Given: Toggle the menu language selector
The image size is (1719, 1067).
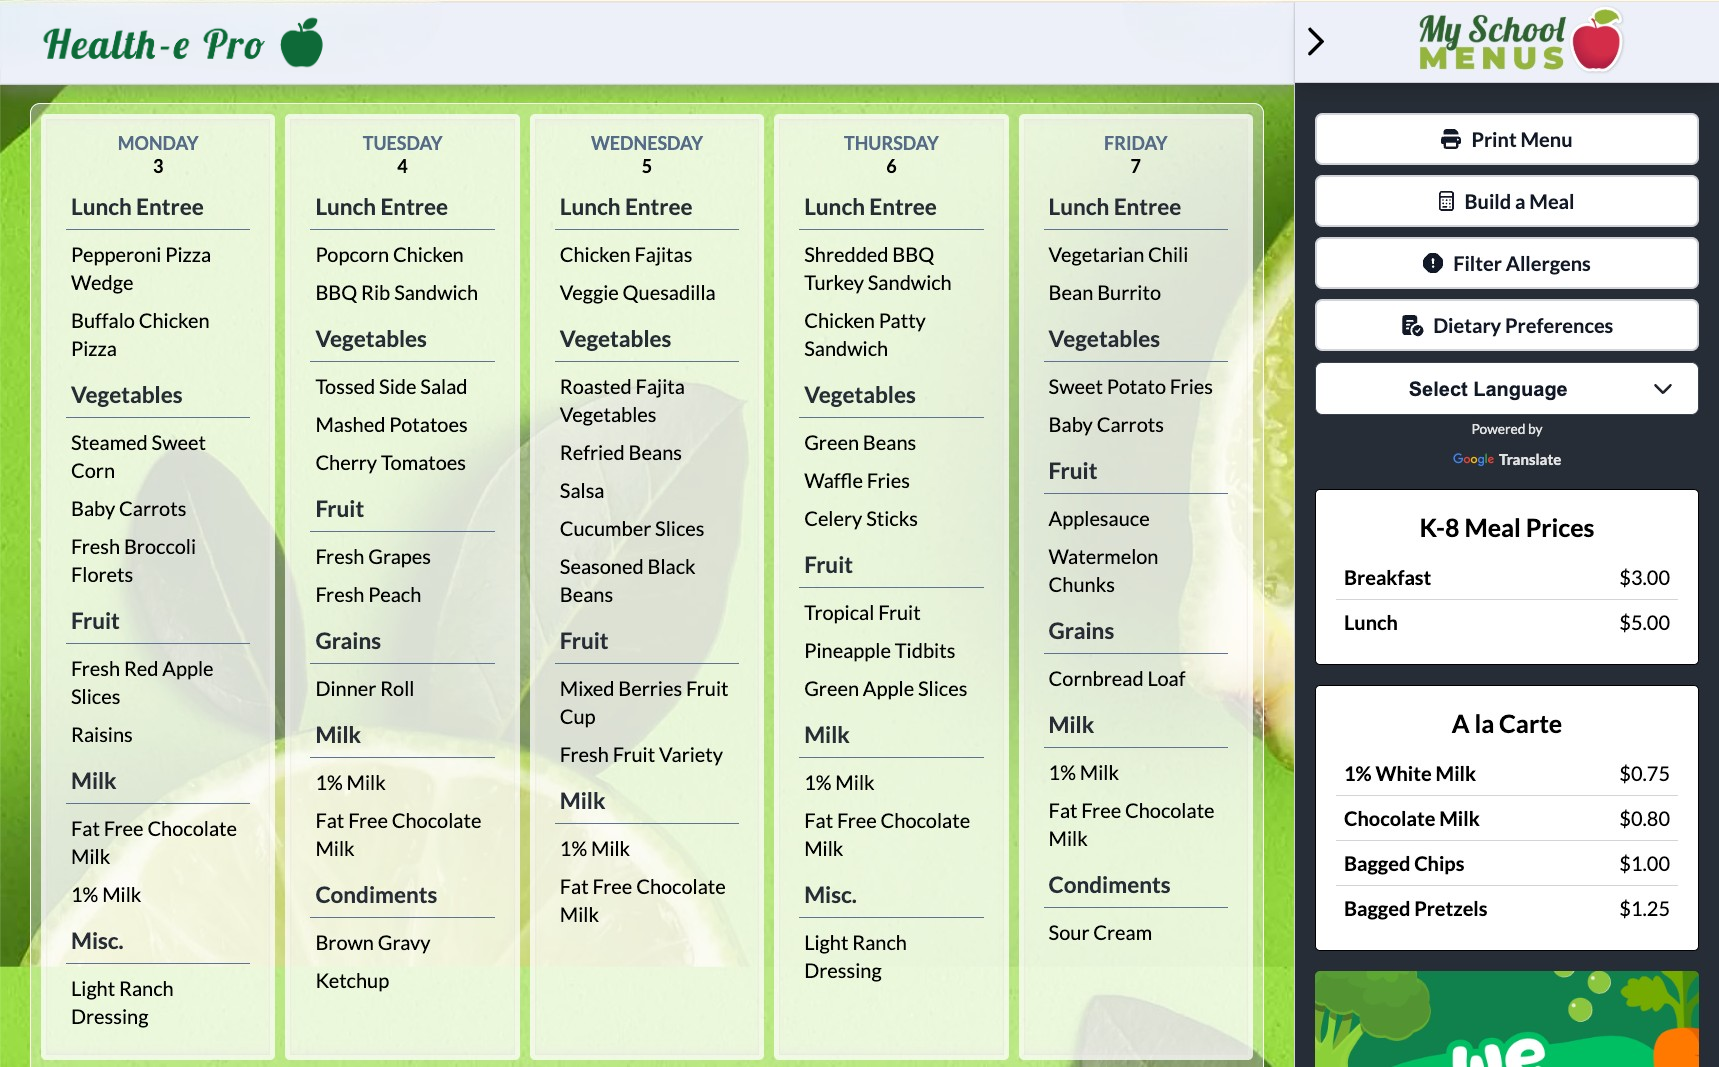Looking at the screenshot, I should click(1506, 389).
